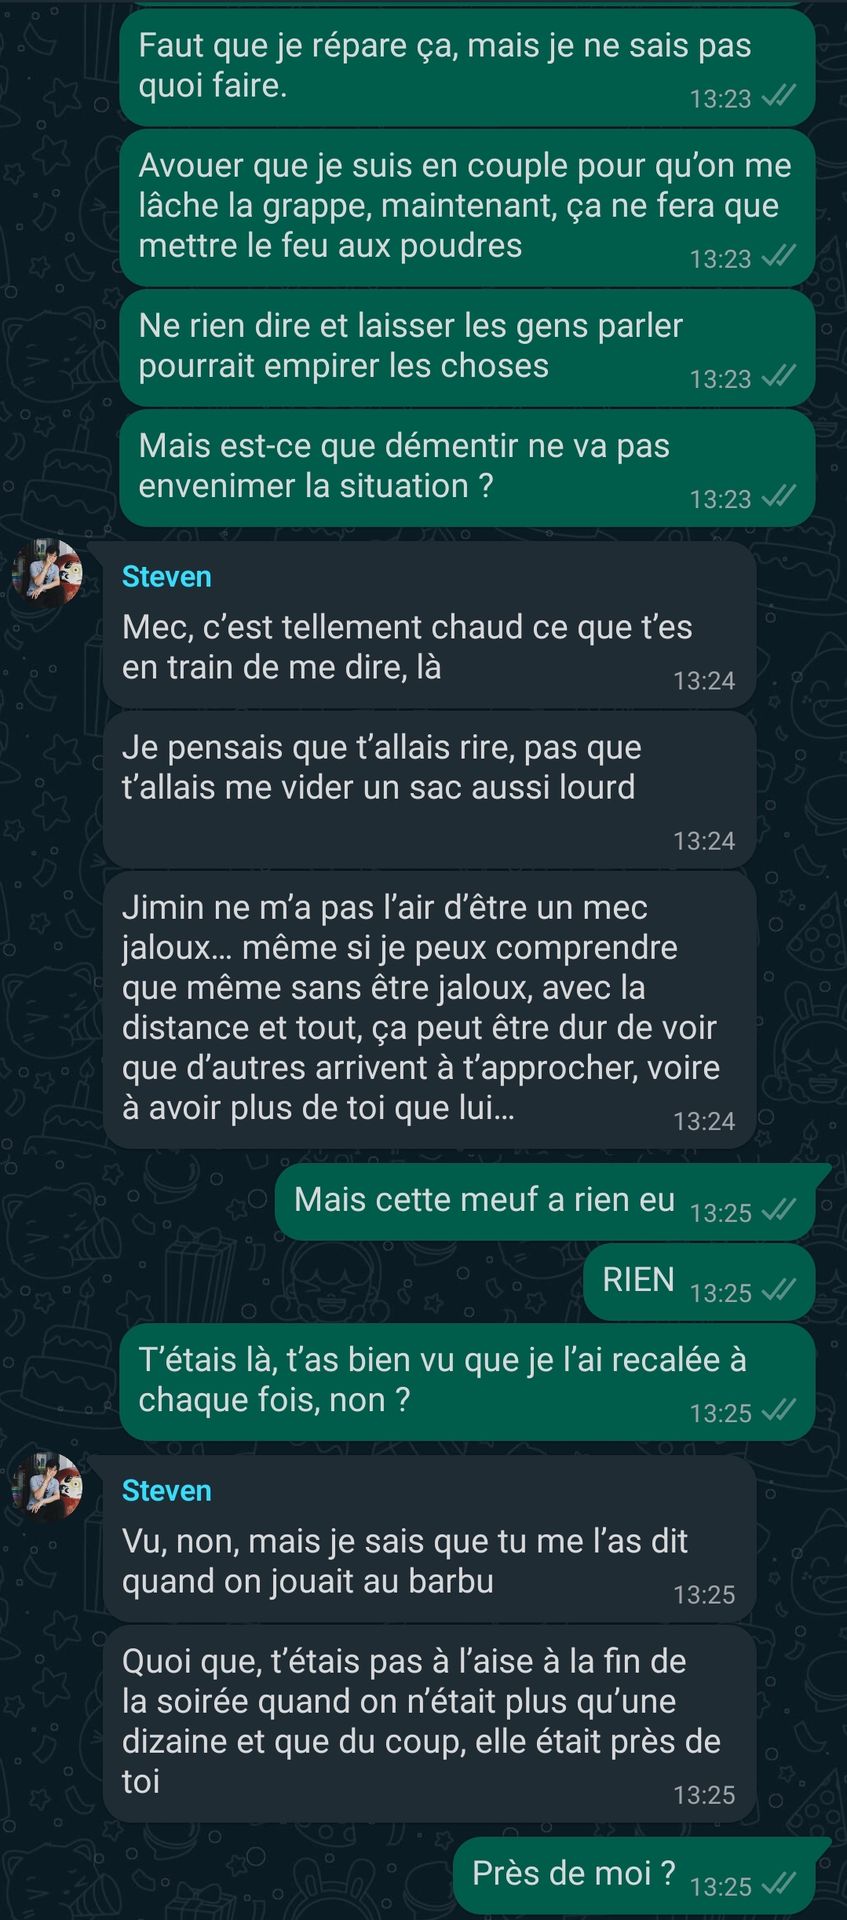
Task: Tap Steven's avatar next to barbu message
Action: click(46, 1487)
